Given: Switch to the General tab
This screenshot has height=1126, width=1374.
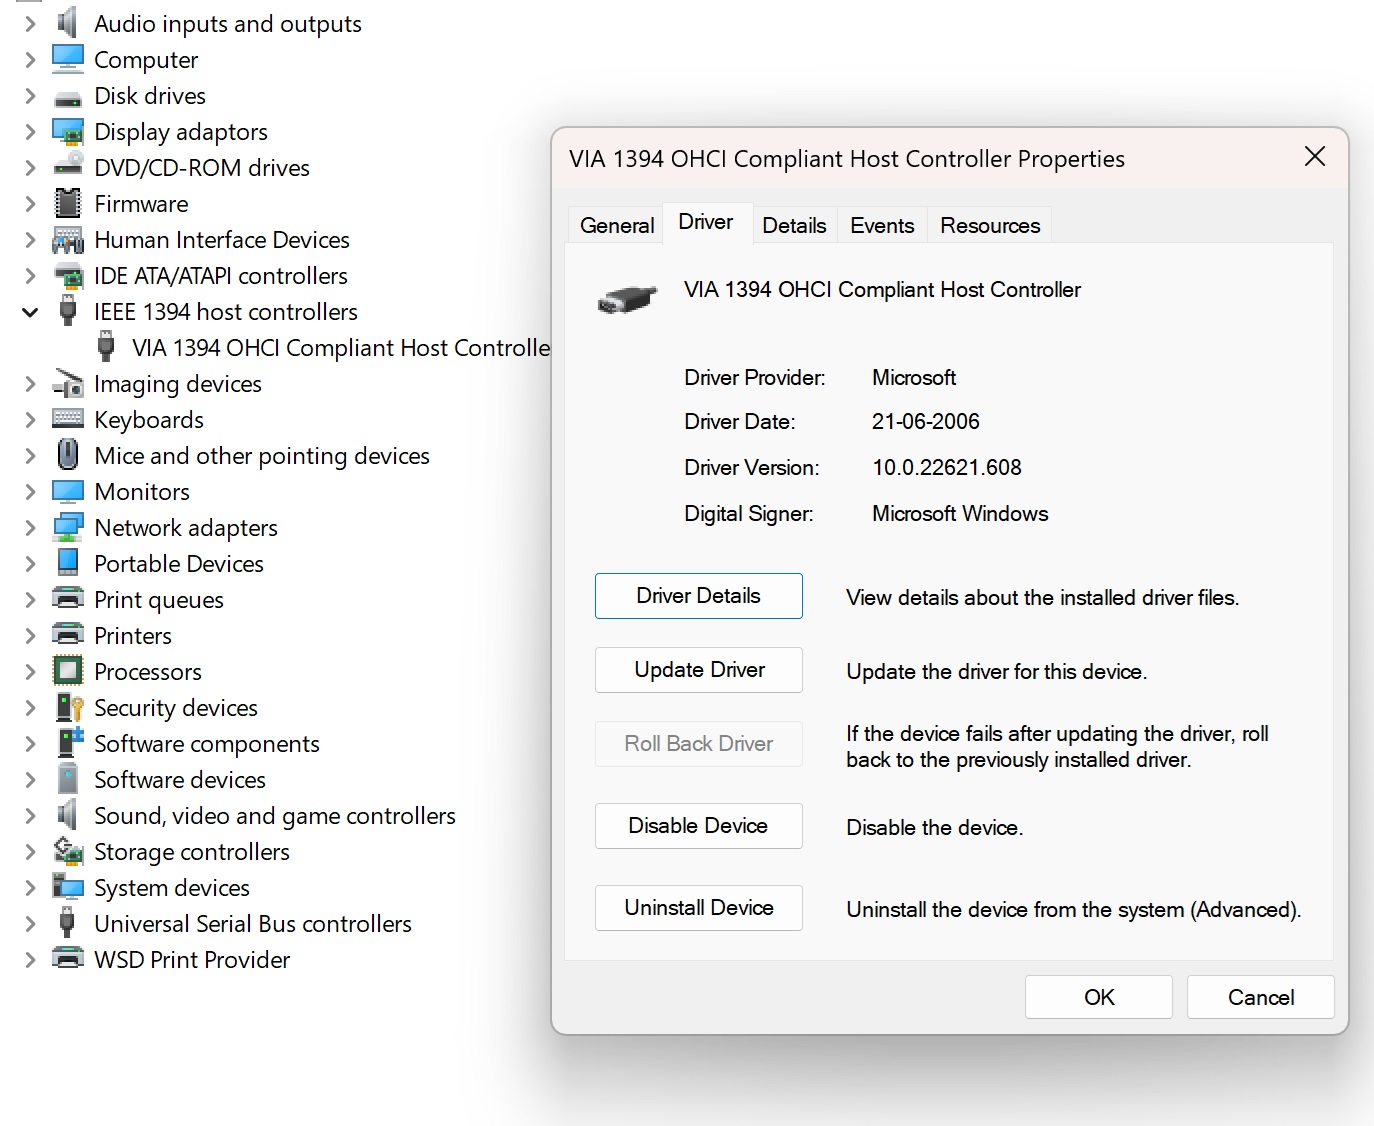Looking at the screenshot, I should point(617,225).
